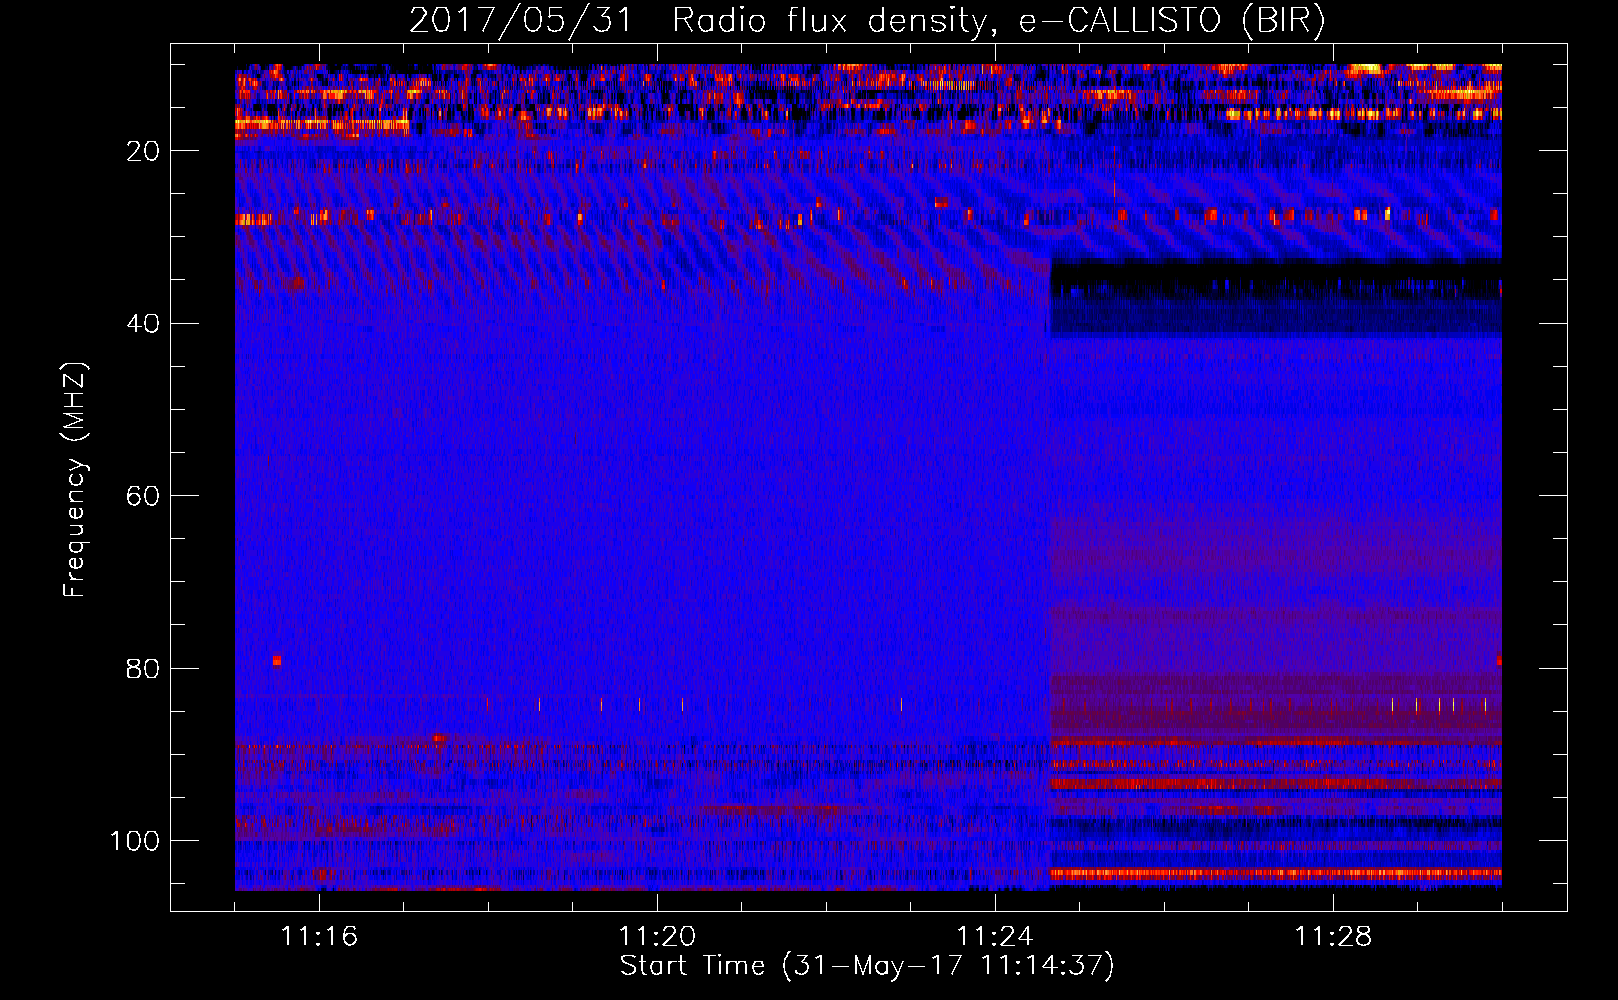The image size is (1618, 1000).
Task: Click the '11:20' time tick label
Action: pos(657,937)
